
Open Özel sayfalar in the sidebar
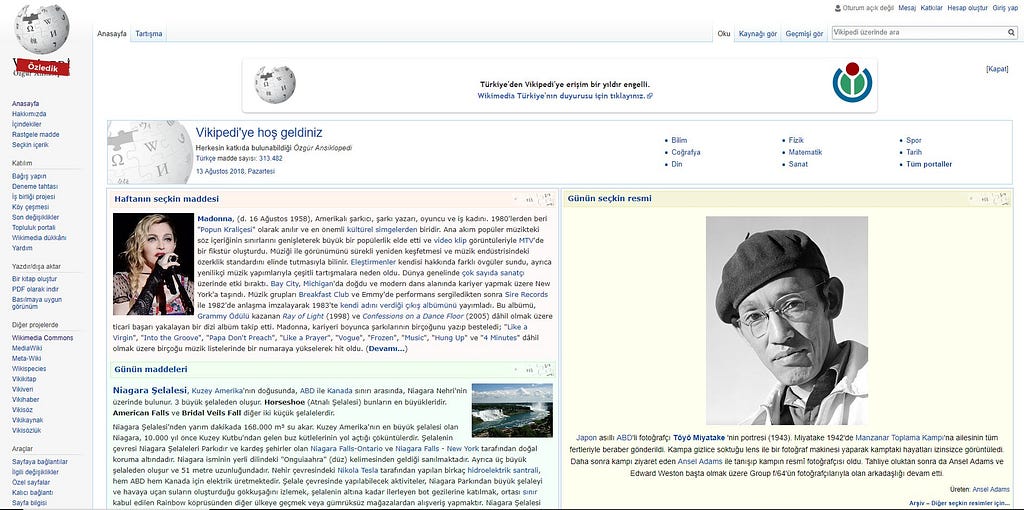coord(31,483)
